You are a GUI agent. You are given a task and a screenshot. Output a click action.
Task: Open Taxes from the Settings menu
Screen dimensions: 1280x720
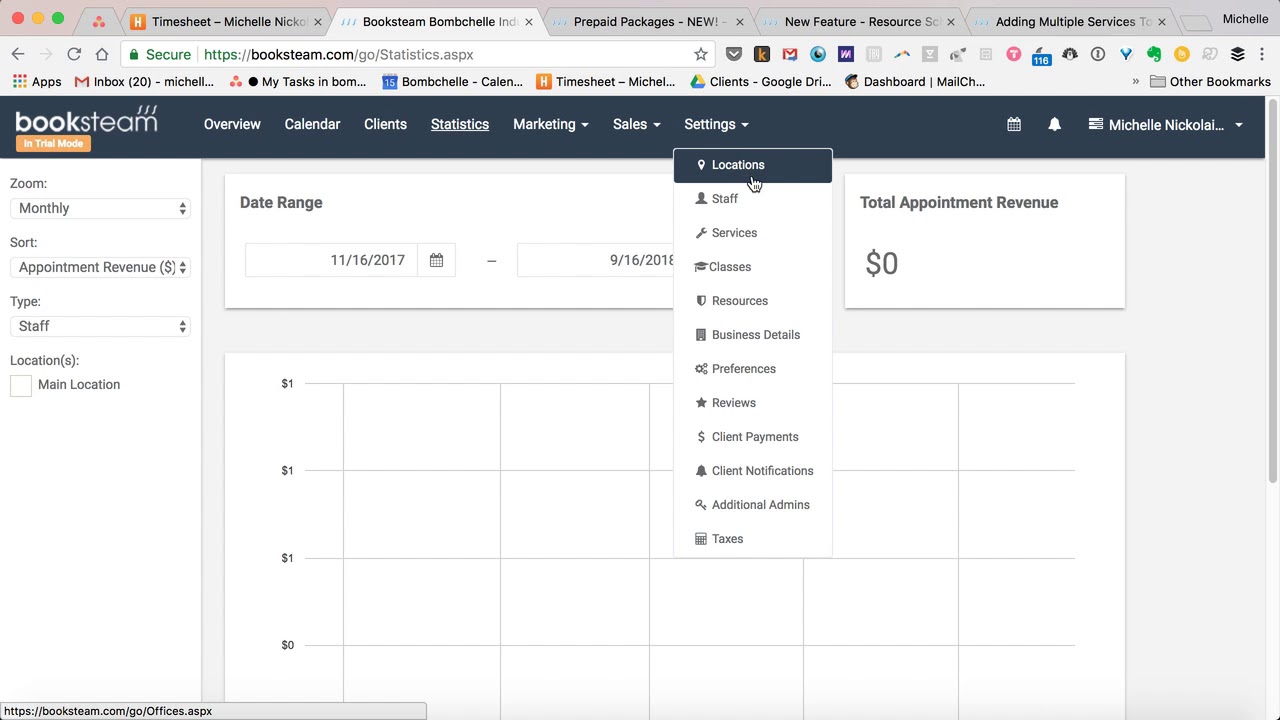[753, 539]
